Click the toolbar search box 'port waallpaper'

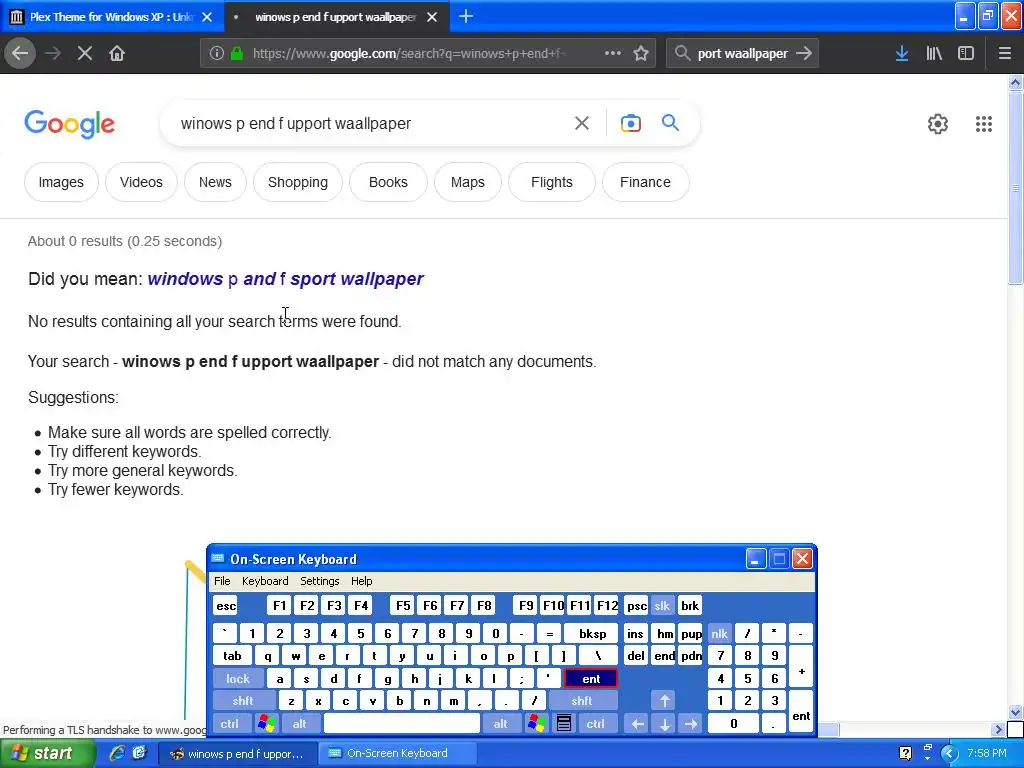point(743,54)
